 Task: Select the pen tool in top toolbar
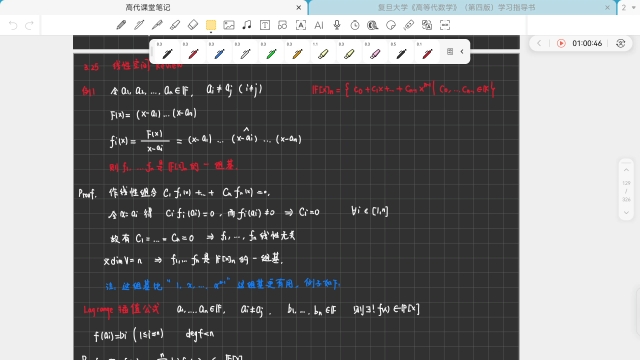point(121,25)
